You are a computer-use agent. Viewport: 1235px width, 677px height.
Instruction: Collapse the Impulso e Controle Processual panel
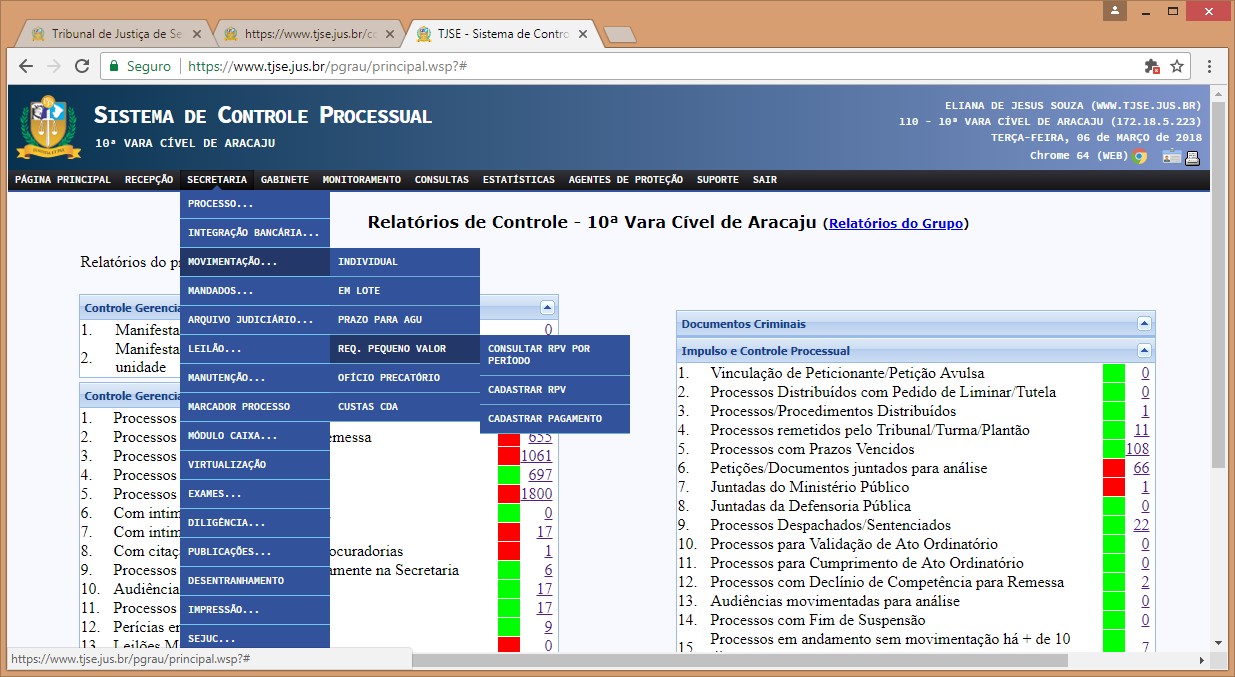click(1143, 351)
